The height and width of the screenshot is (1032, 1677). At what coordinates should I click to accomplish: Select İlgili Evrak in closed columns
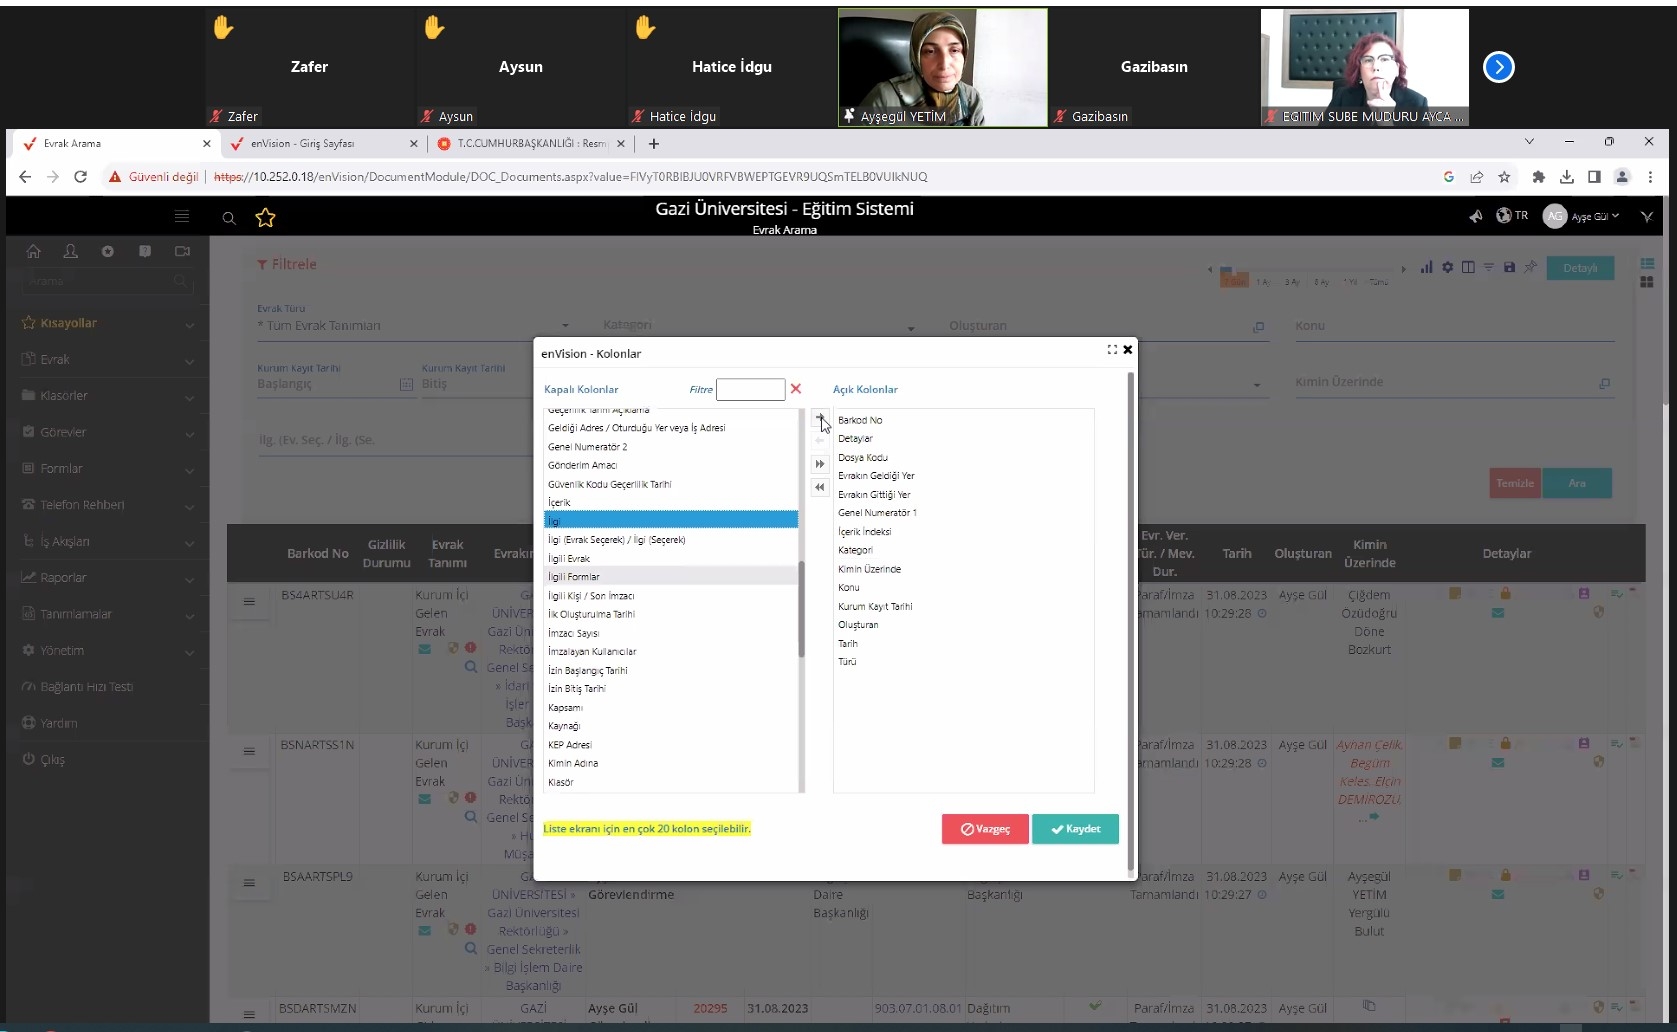(670, 558)
